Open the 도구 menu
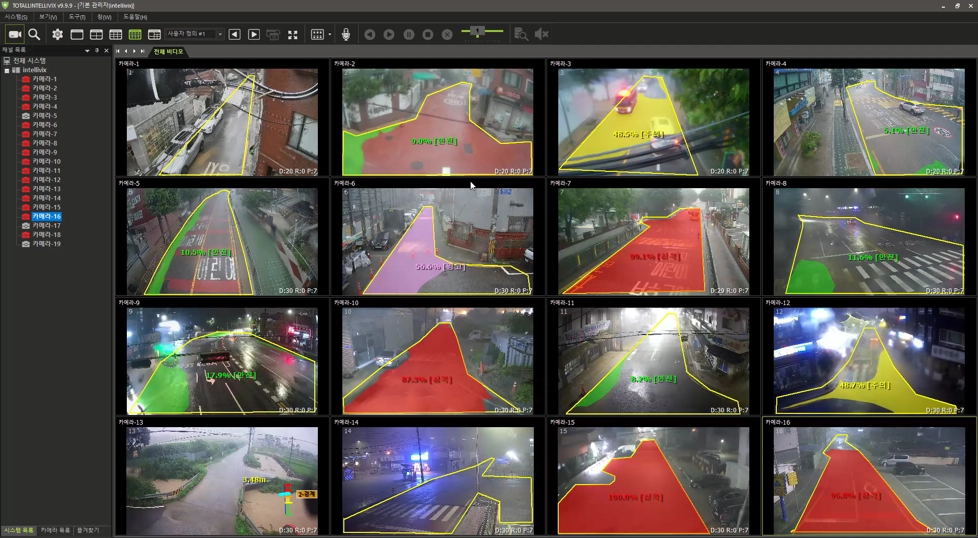The height and width of the screenshot is (538, 978). click(x=77, y=17)
